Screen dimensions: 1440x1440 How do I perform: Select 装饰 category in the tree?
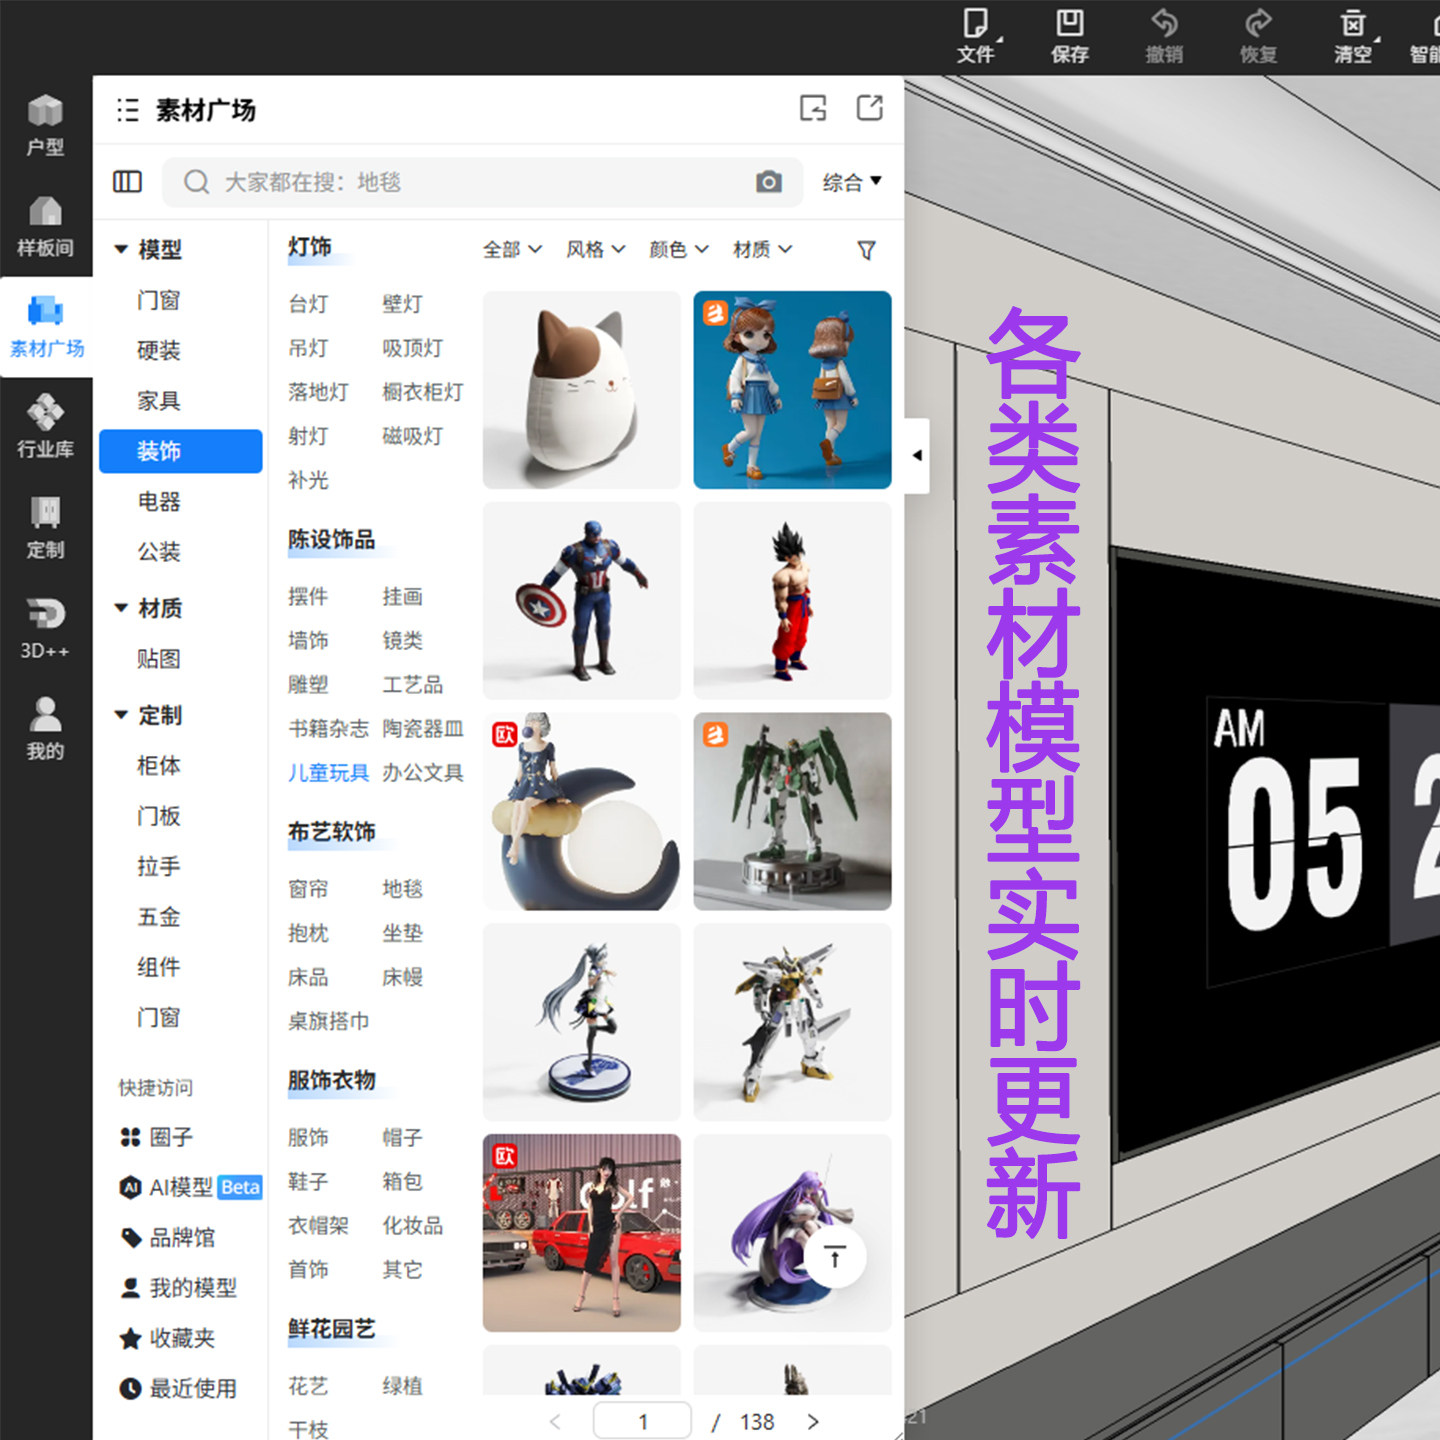tap(181, 451)
